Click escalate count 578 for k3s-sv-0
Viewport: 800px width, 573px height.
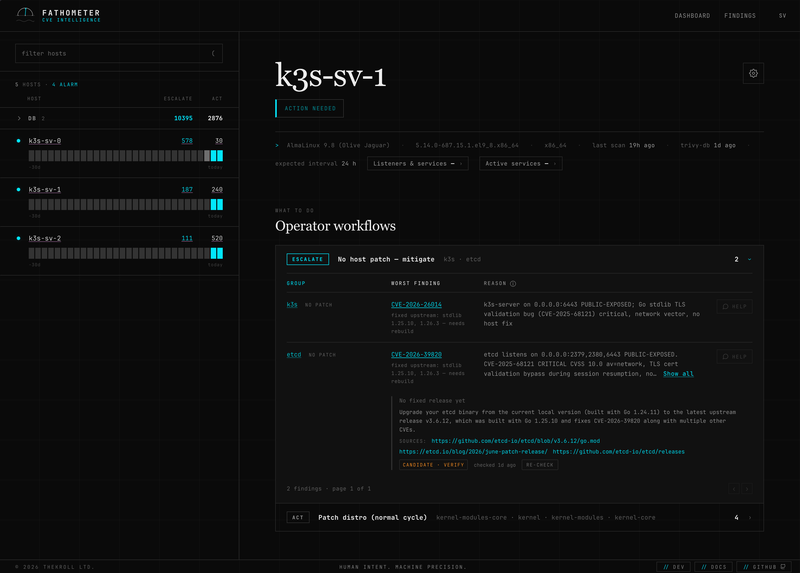coord(187,141)
